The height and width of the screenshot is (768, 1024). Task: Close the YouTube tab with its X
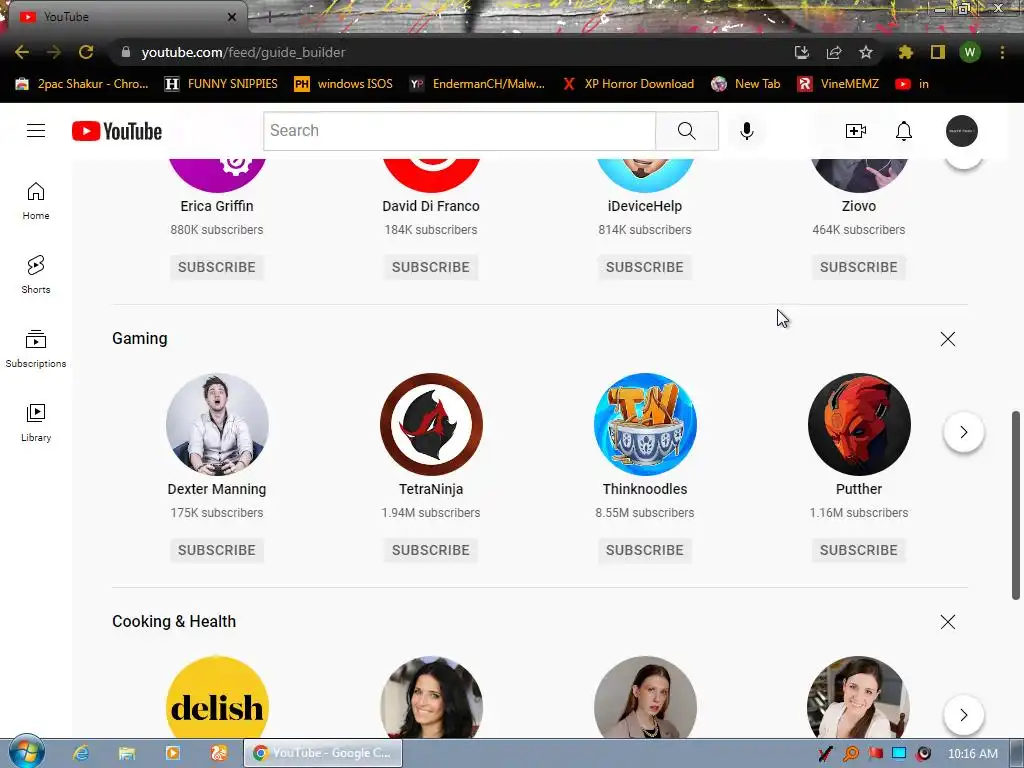231,17
